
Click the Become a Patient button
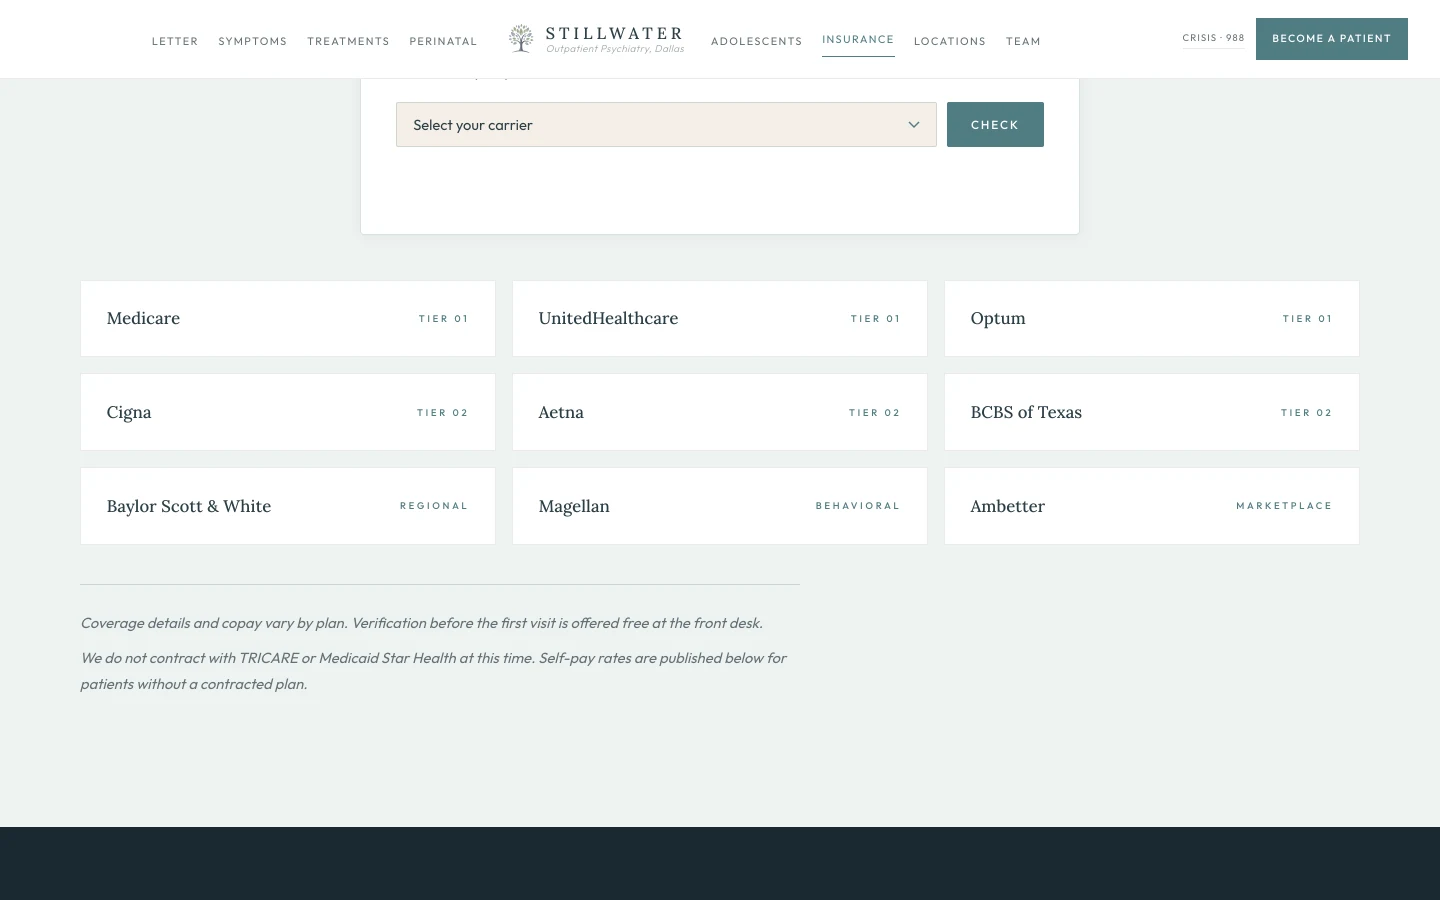point(1332,39)
